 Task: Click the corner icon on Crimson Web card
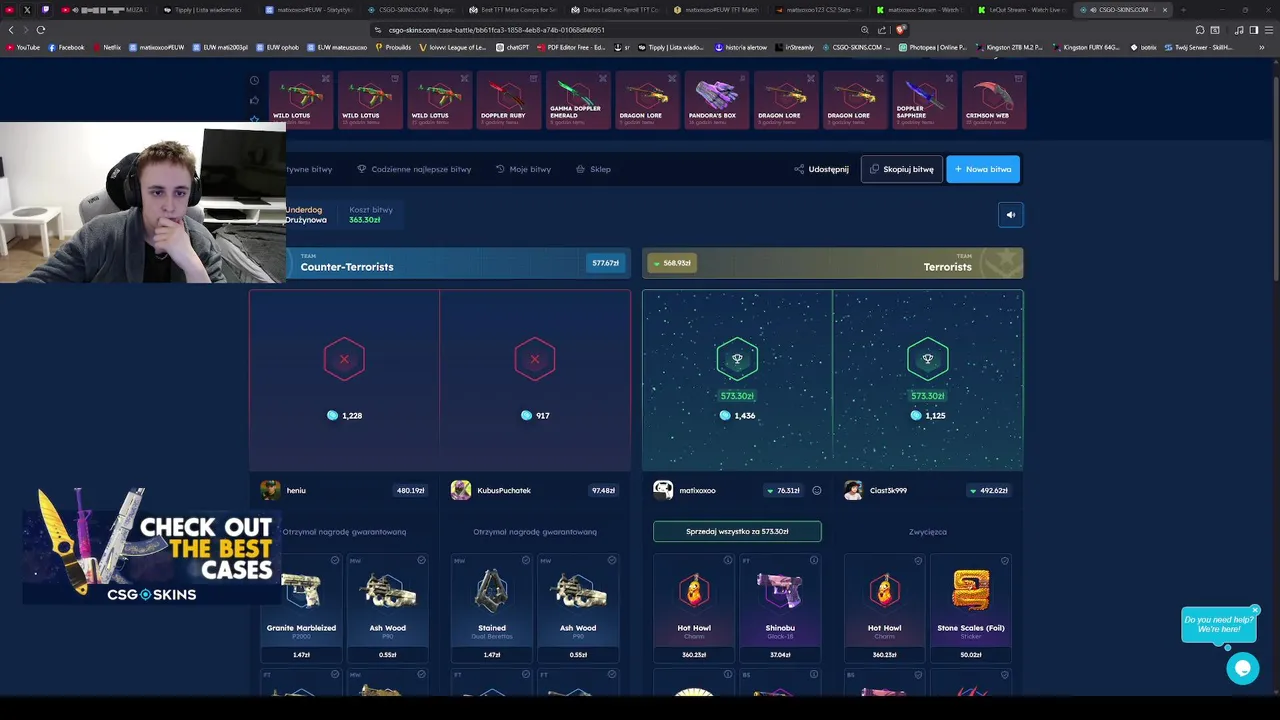click(1018, 78)
